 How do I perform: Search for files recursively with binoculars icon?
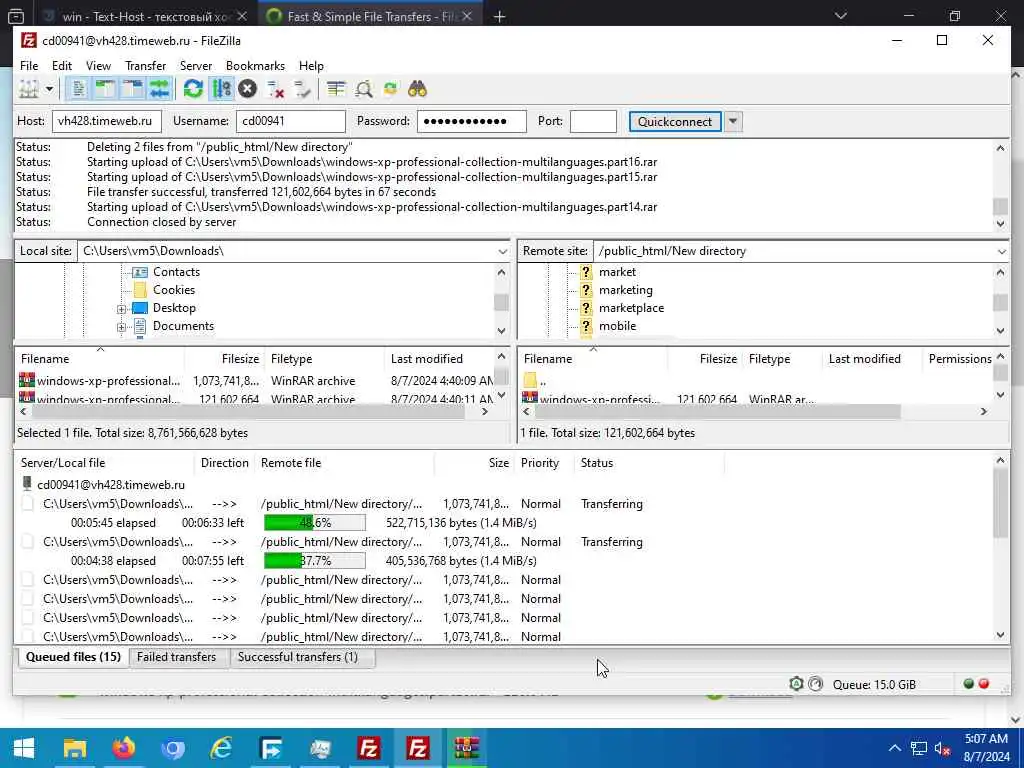click(417, 89)
